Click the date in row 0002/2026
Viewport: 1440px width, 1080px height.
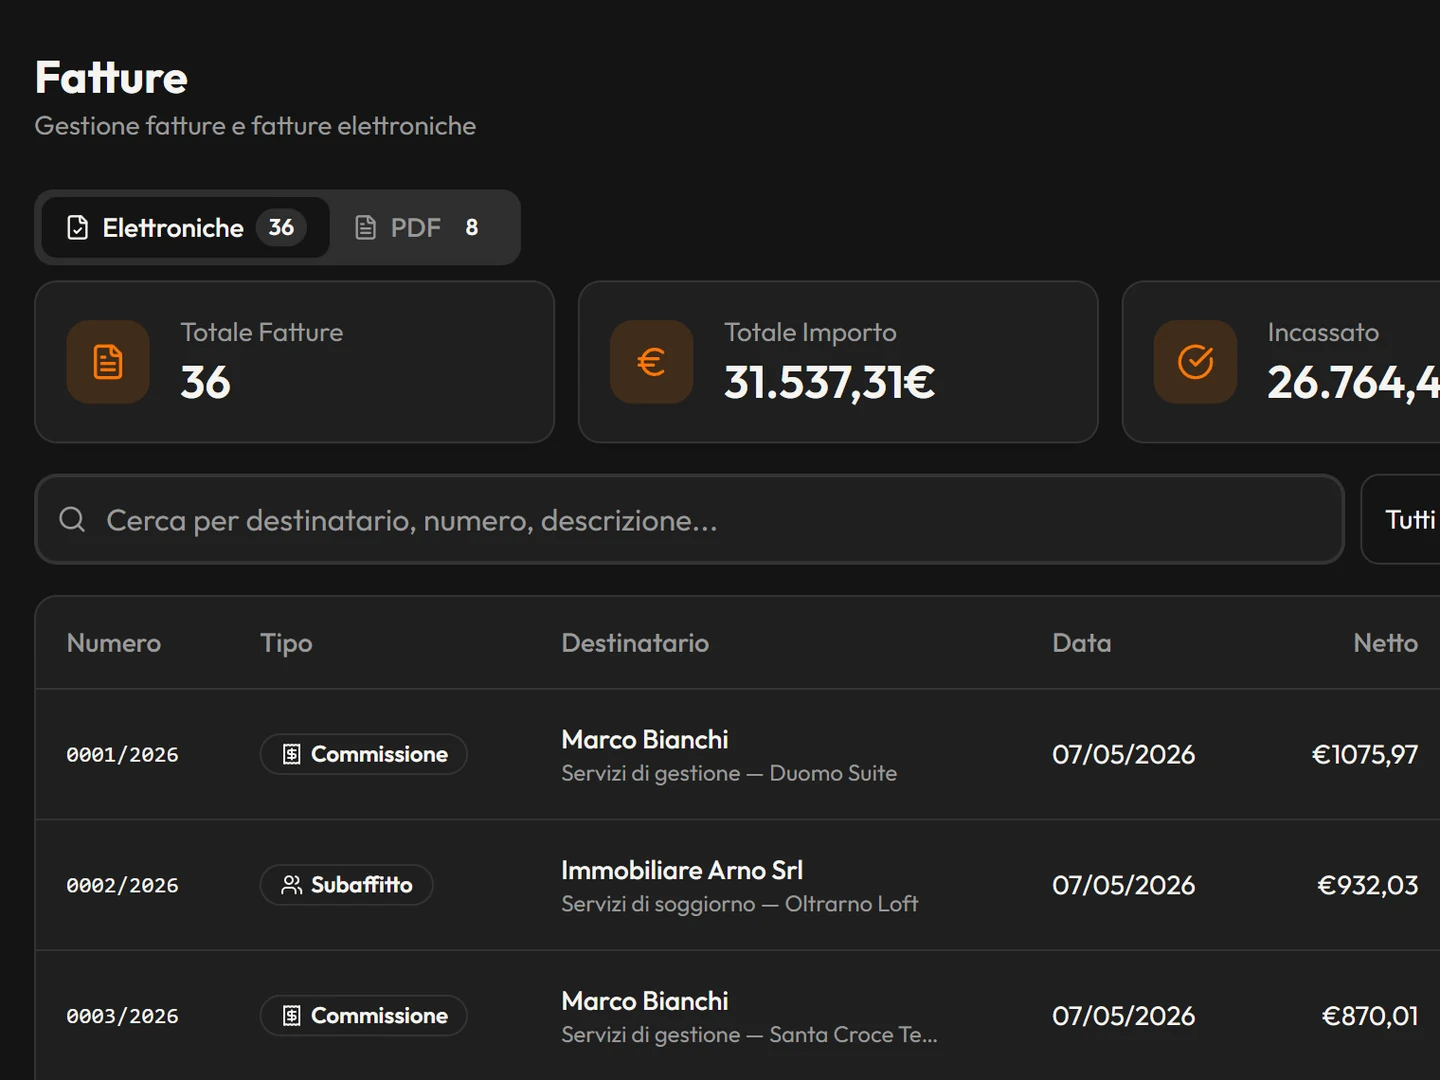coord(1123,885)
